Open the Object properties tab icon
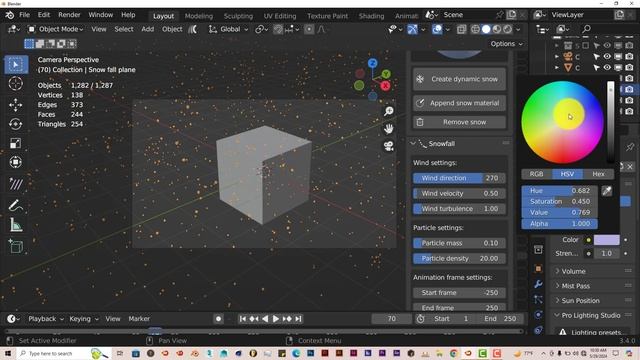 pos(538,269)
